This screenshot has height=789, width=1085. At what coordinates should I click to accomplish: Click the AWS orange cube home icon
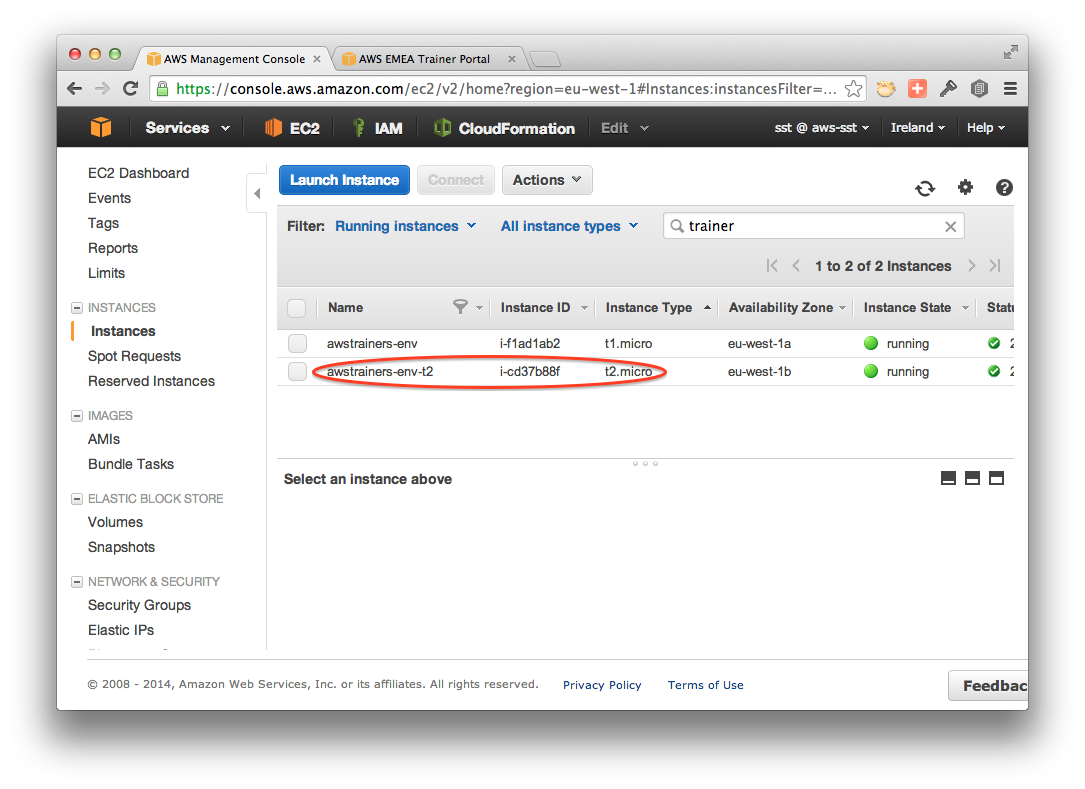click(x=101, y=127)
